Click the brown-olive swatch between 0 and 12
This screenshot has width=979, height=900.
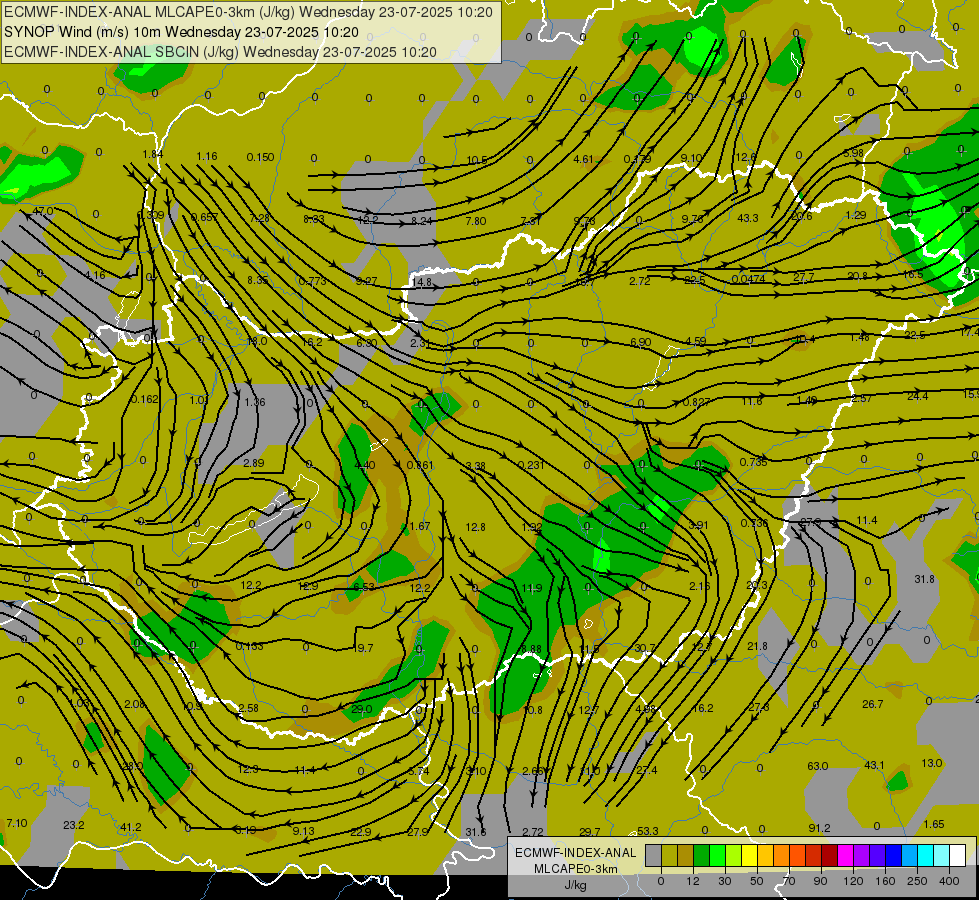[686, 855]
